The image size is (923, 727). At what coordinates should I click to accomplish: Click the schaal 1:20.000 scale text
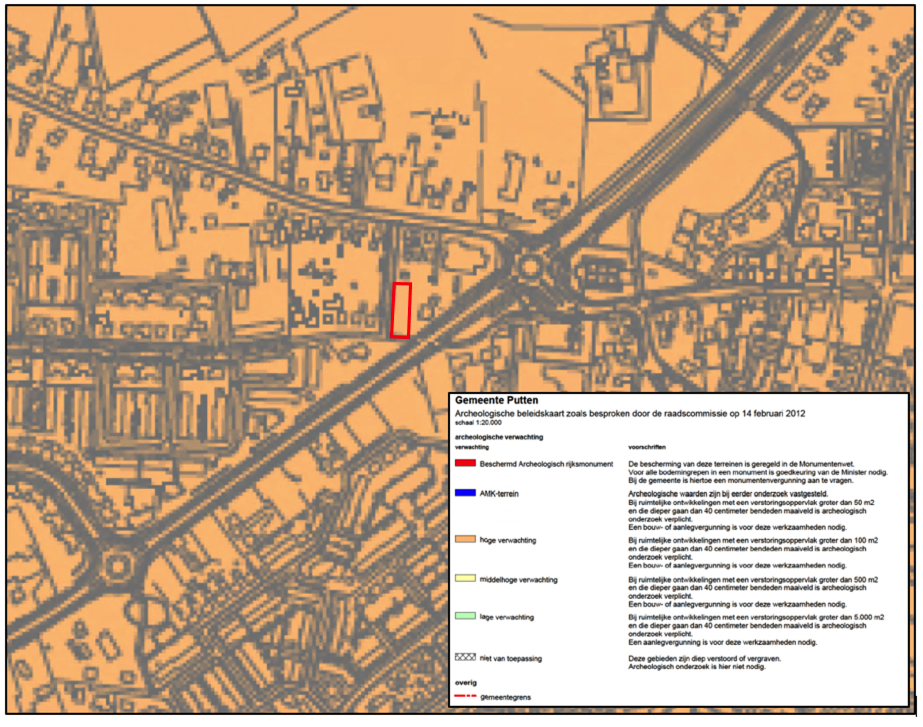476,420
